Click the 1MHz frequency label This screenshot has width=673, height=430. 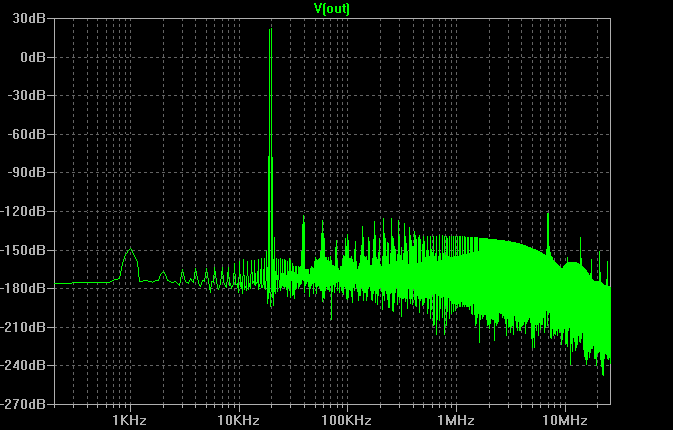[x=456, y=420]
